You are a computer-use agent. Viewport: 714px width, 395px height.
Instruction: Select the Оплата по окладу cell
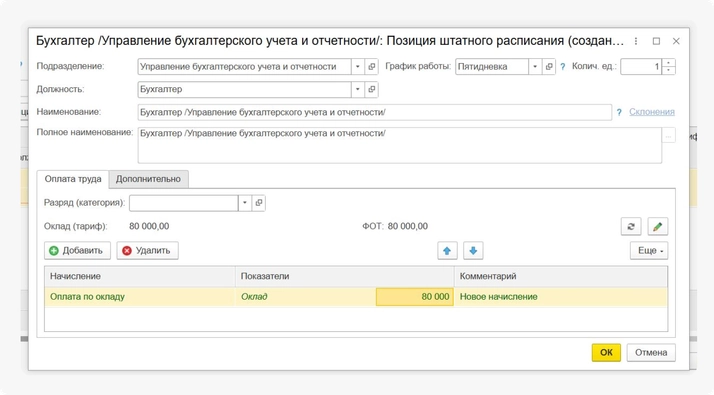pyautogui.click(x=140, y=297)
